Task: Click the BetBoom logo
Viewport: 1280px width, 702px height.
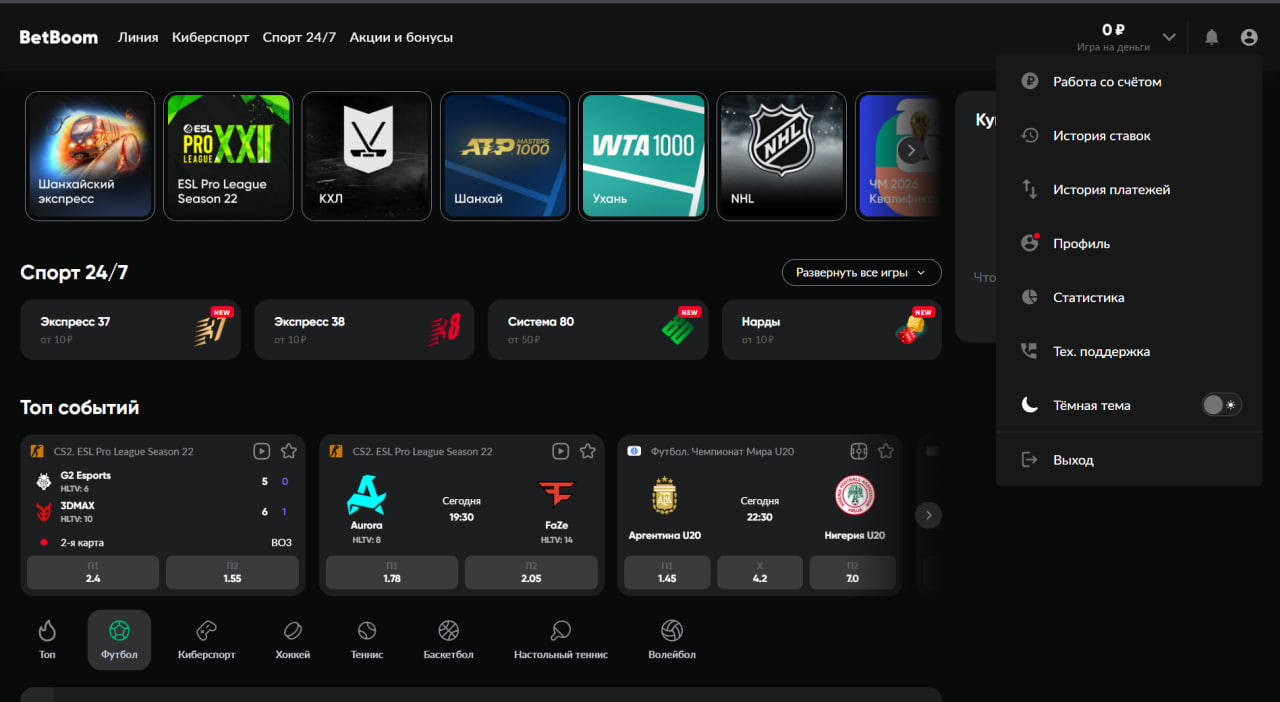Action: click(x=59, y=37)
